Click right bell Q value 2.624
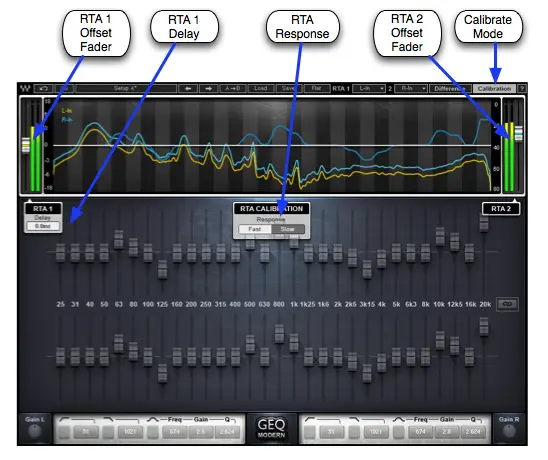The width and height of the screenshot is (548, 460). coord(473,432)
